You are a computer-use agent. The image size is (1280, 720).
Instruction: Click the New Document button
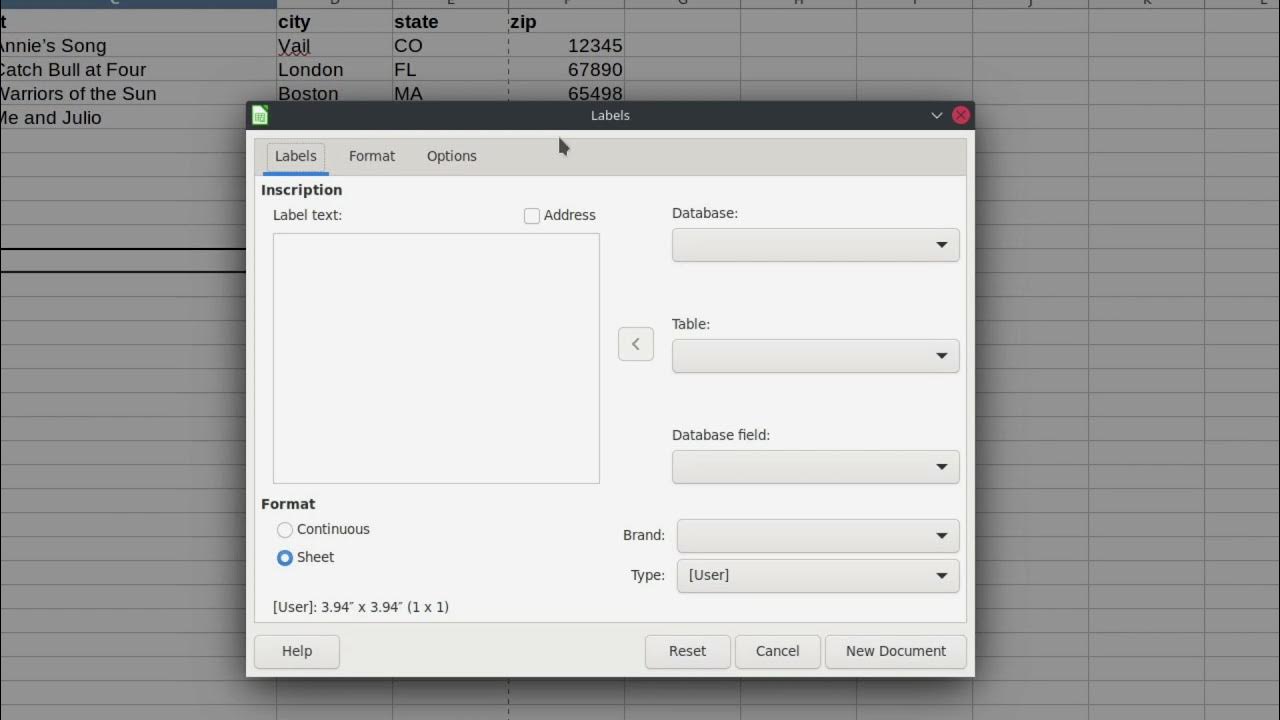point(896,651)
